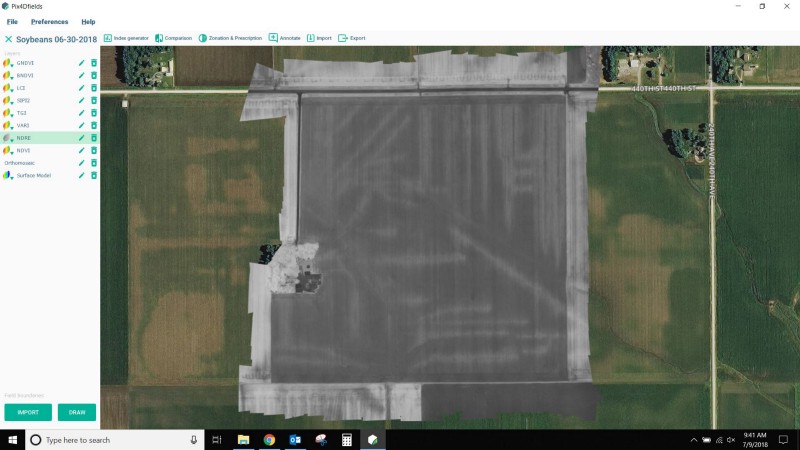This screenshot has height=450, width=800.
Task: Open the Comparison tool
Action: 173,38
